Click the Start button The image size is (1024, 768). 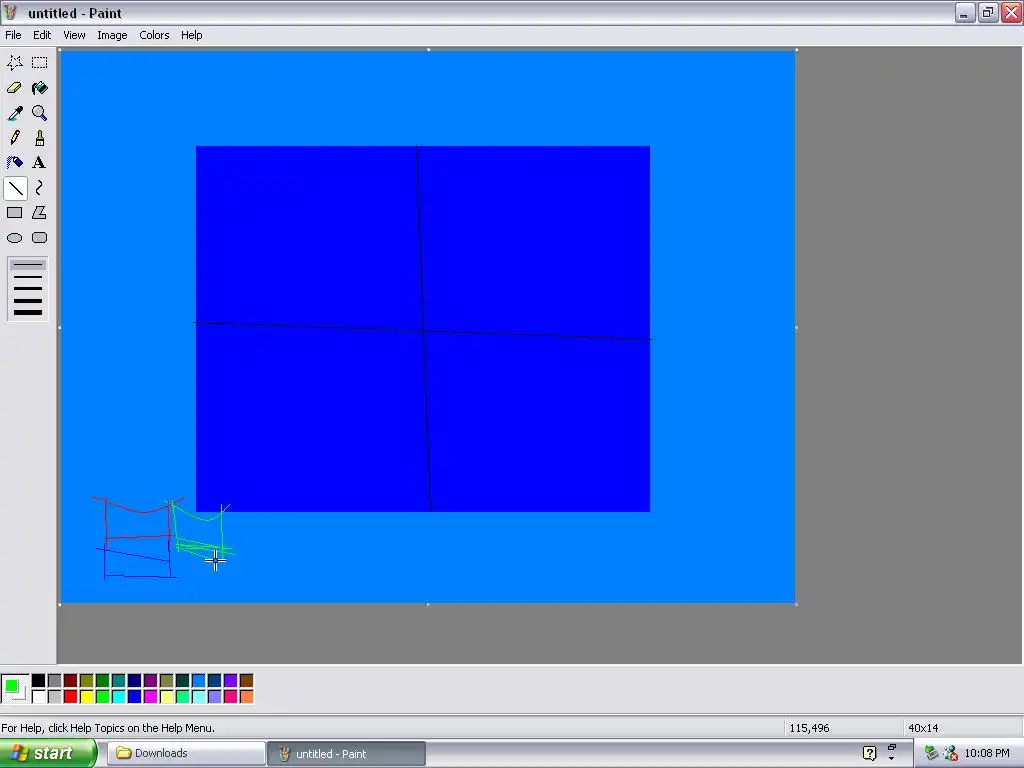[48, 754]
